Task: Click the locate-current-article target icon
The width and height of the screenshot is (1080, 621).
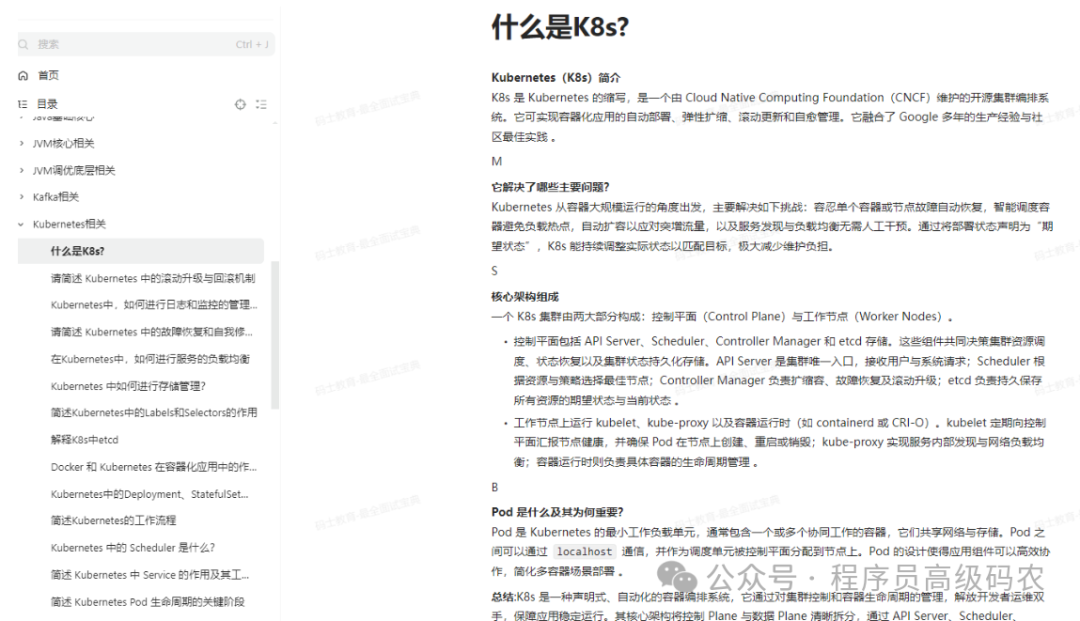Action: pos(240,103)
